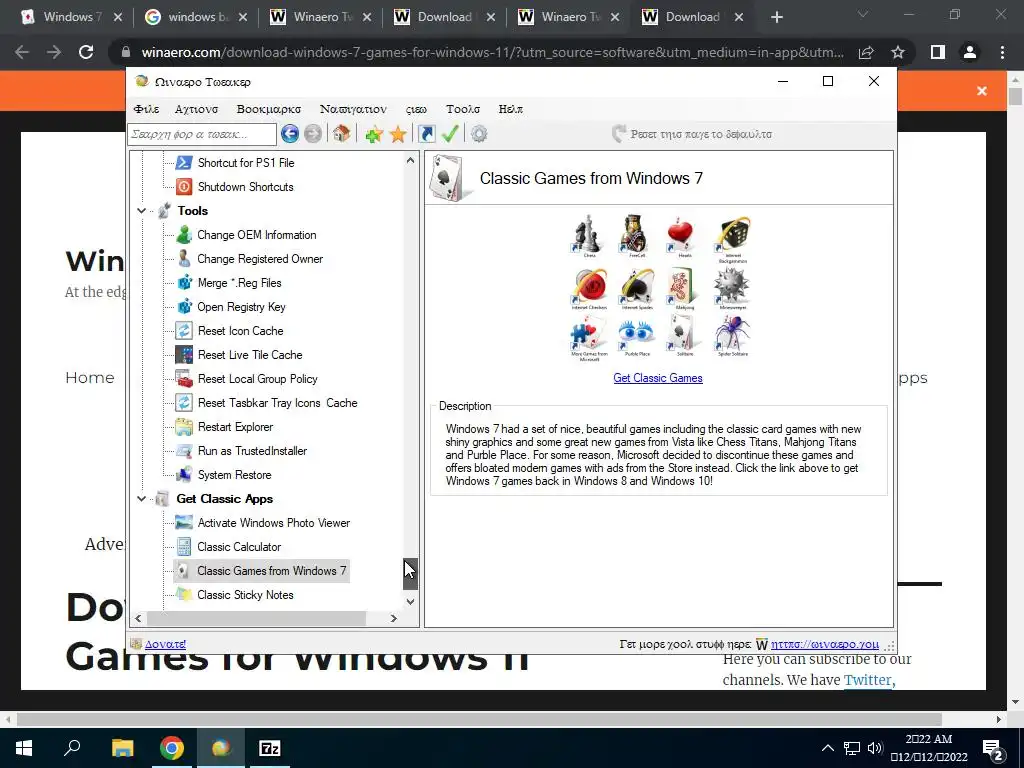
Task: Open the File menu in Winaero Tweaker
Action: click(146, 109)
